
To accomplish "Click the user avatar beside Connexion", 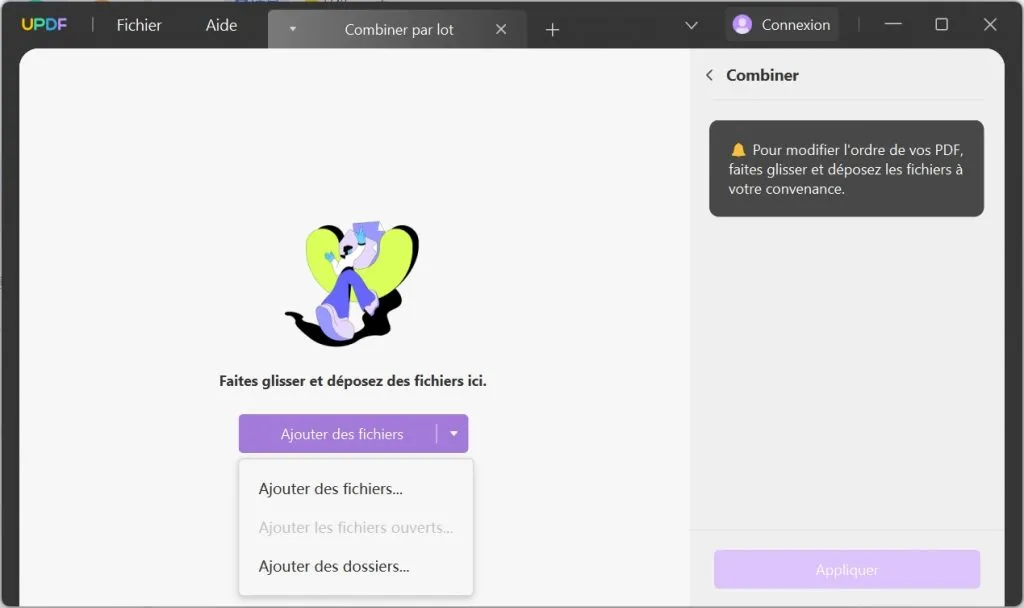I will [x=741, y=24].
